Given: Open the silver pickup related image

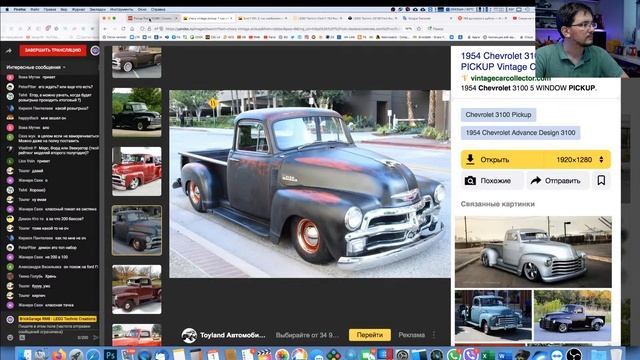Looking at the screenshot, I should coord(533,252).
